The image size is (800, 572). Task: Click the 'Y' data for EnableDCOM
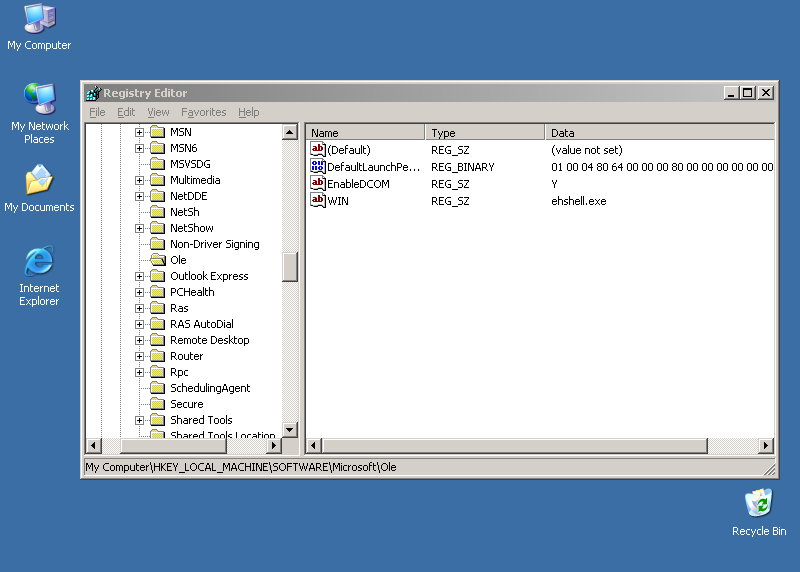[554, 184]
